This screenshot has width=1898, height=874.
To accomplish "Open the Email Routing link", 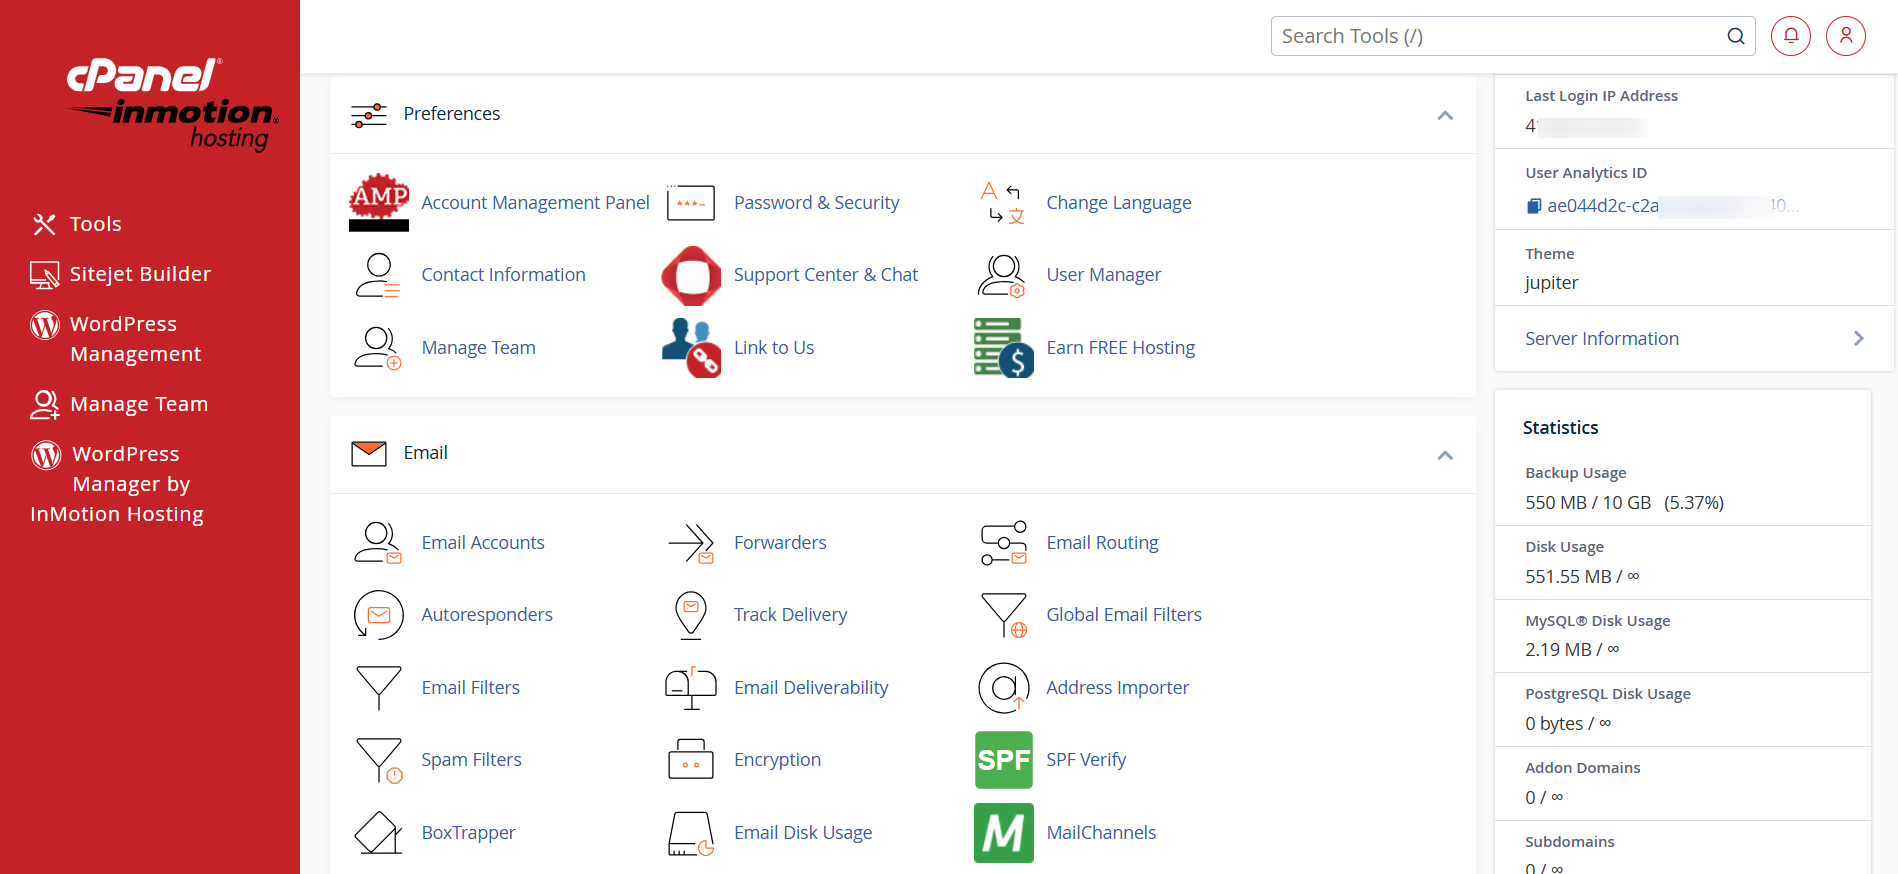I will 1102,543.
